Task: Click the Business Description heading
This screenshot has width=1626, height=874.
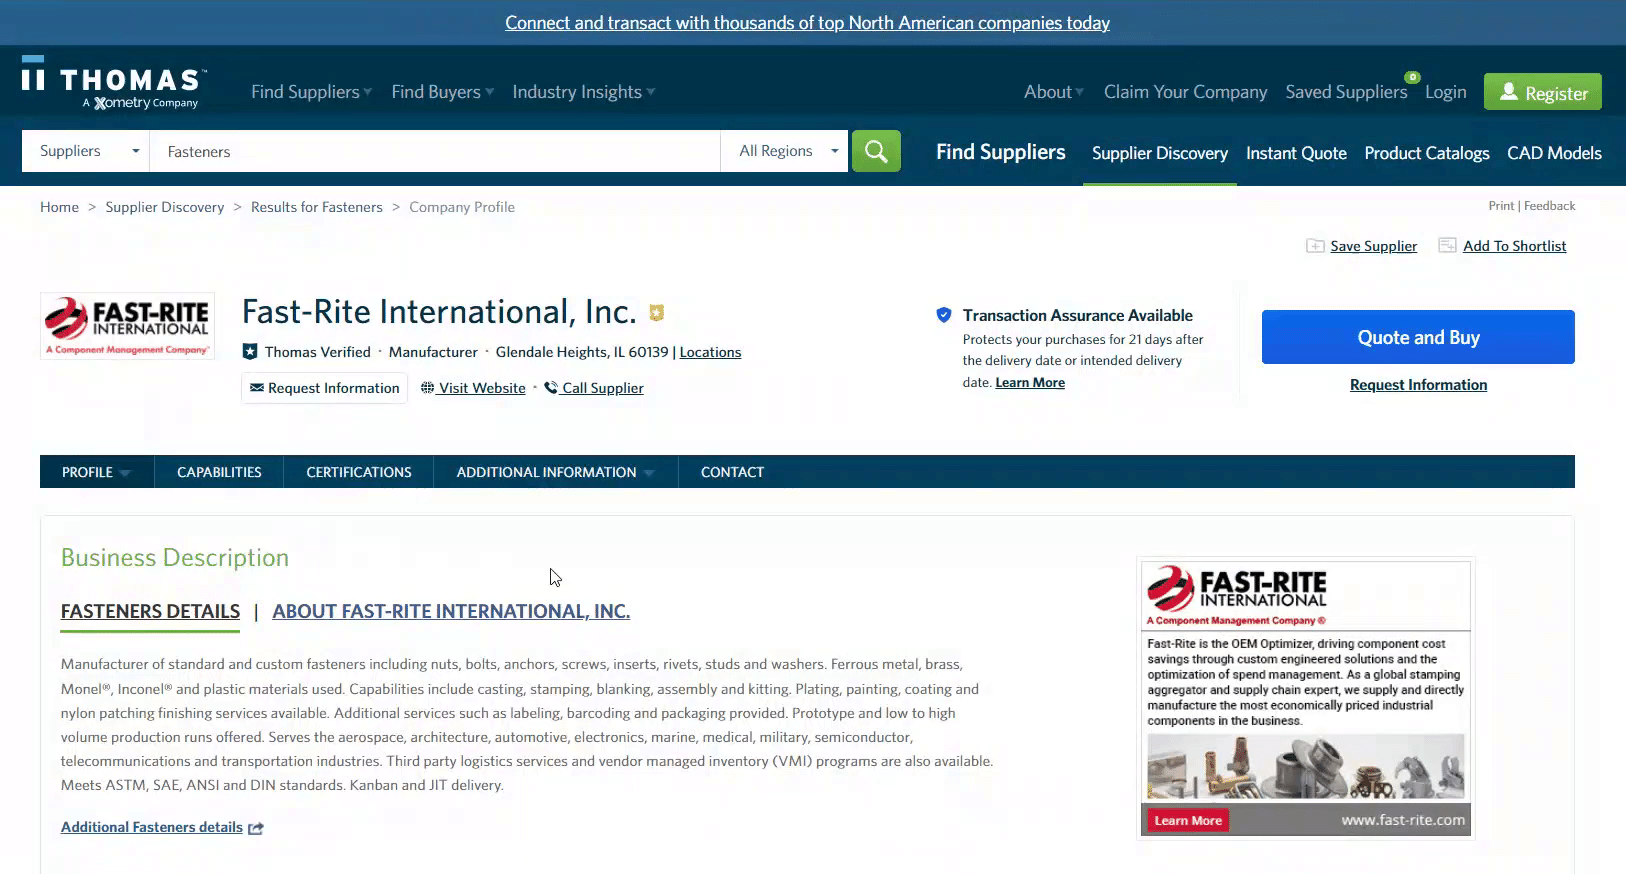Action: tap(175, 558)
